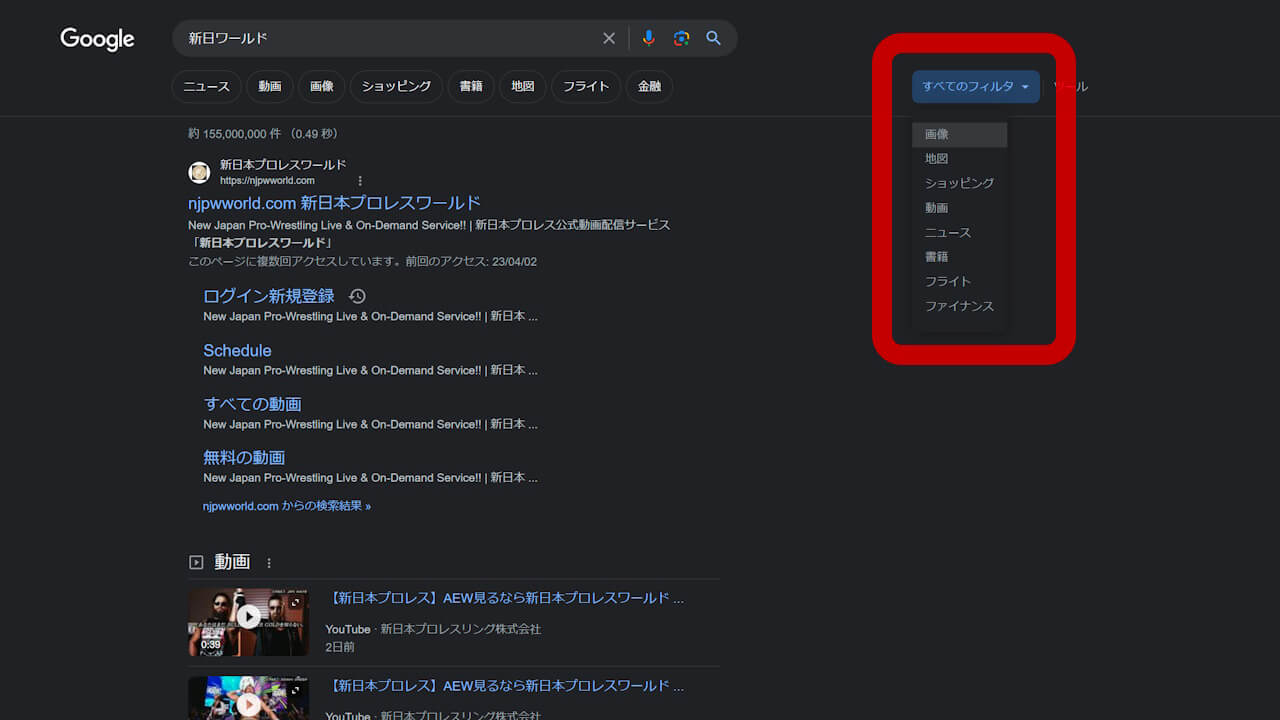This screenshot has height=720, width=1280.
Task: Click njpwworld.com からの検索結果 link
Action: point(286,506)
